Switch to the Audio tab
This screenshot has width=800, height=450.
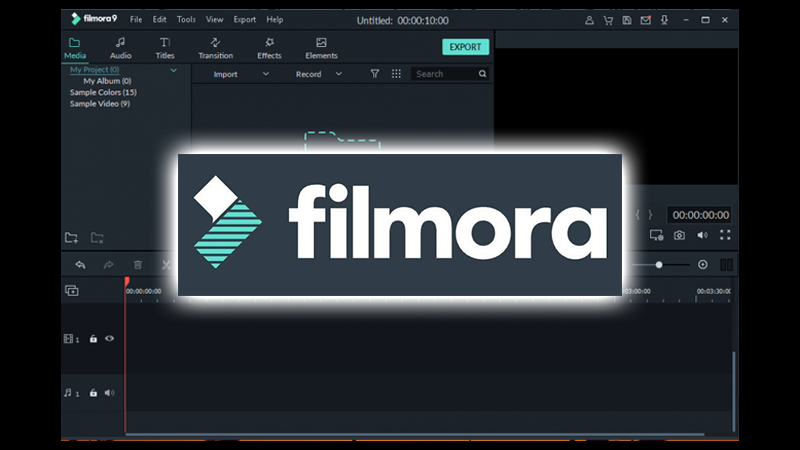[x=120, y=48]
